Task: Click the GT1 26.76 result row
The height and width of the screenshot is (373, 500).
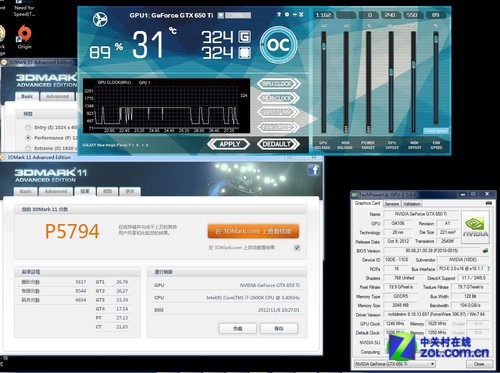Action: [112, 282]
